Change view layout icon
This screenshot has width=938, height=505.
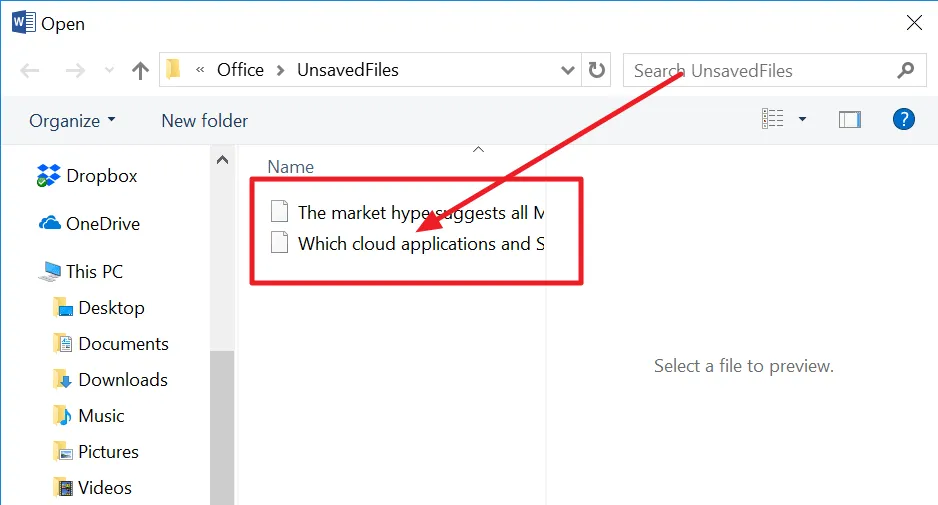[772, 119]
